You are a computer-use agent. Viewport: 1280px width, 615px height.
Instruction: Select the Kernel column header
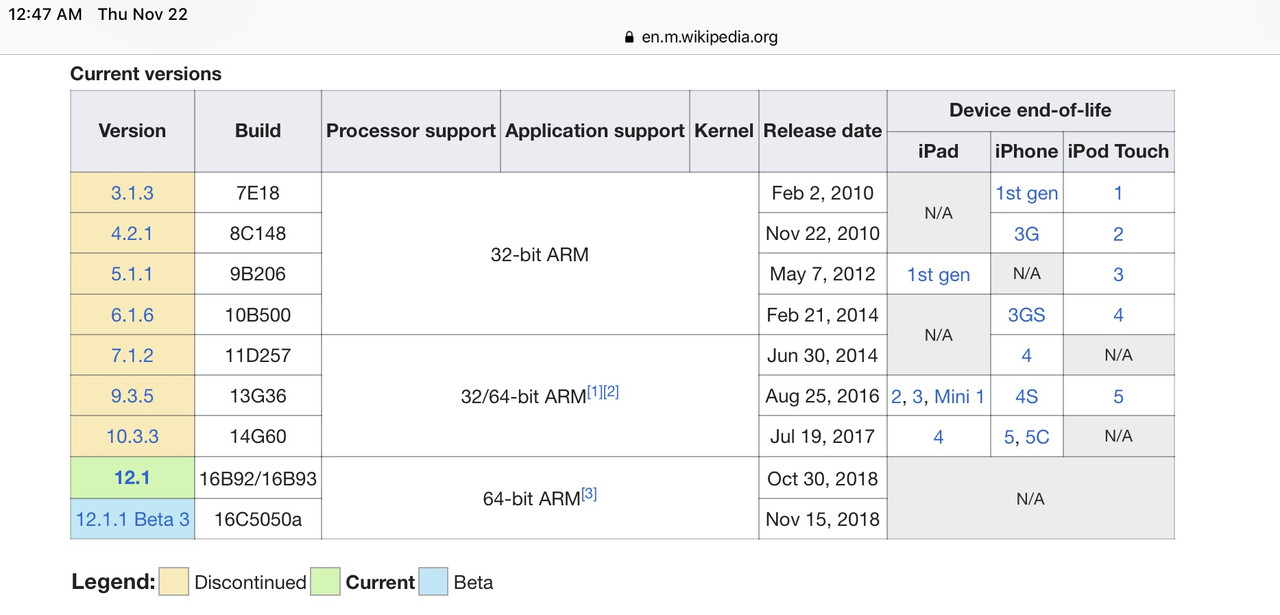[724, 130]
